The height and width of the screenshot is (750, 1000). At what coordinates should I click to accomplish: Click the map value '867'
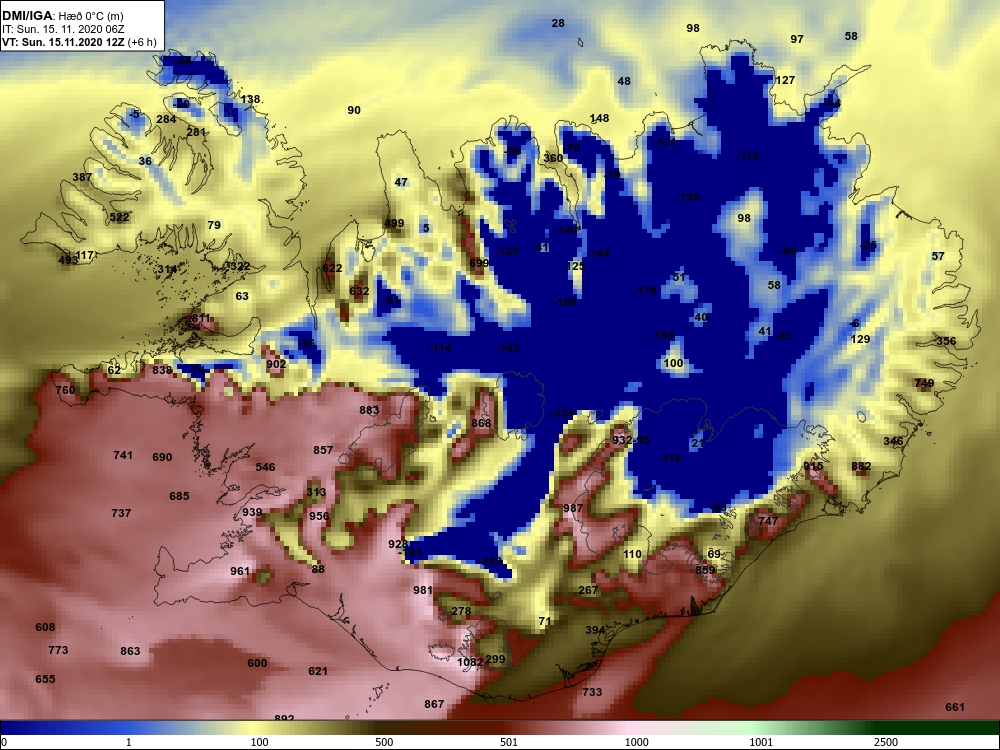pyautogui.click(x=434, y=704)
